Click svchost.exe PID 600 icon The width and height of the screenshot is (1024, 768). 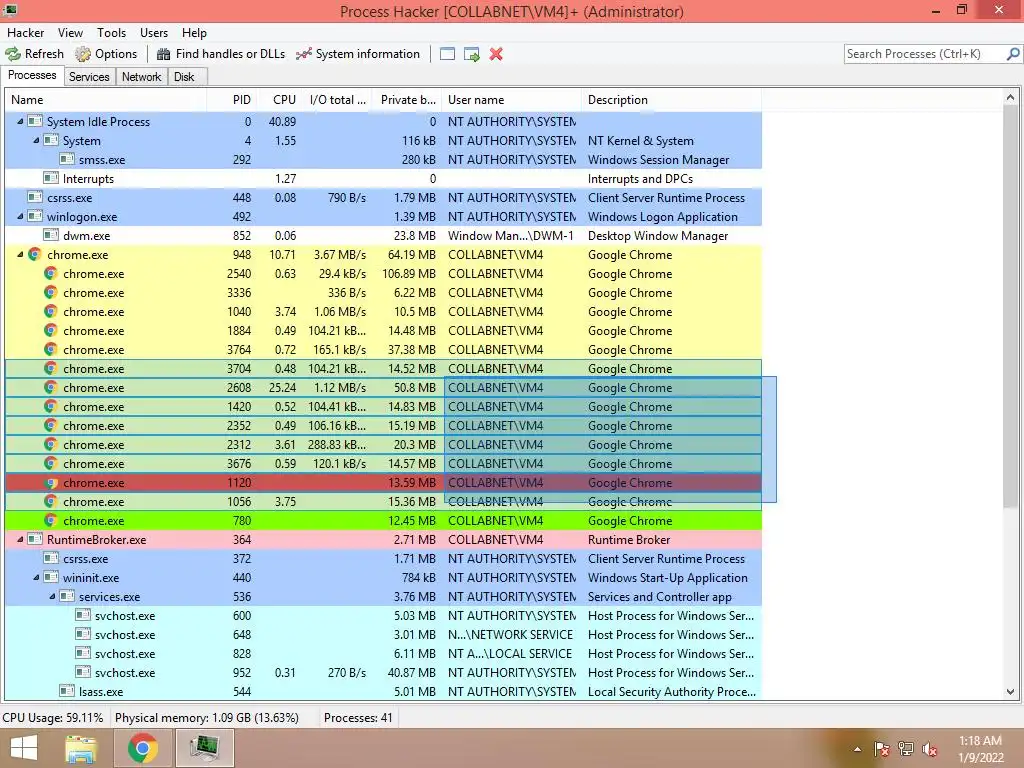[82, 615]
